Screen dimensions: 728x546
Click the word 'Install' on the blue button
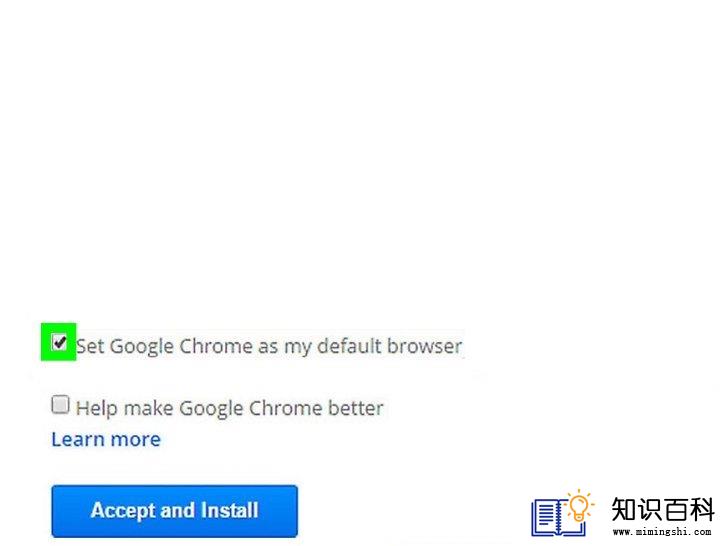229,510
